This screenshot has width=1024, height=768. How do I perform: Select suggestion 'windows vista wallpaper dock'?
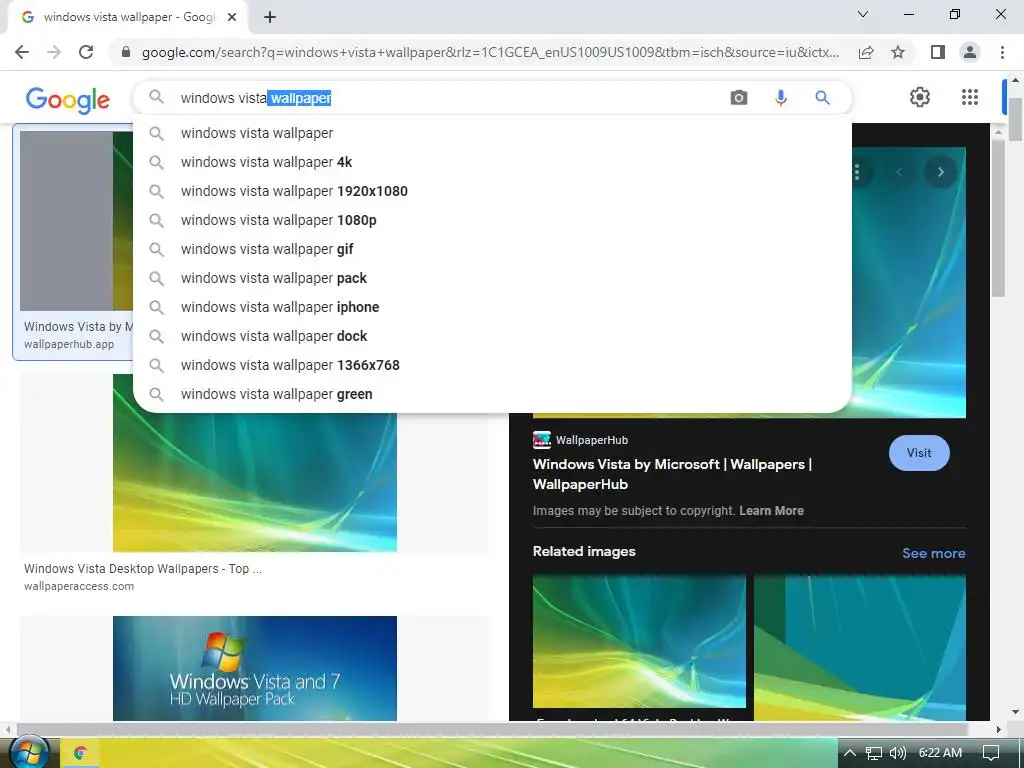tap(492, 336)
